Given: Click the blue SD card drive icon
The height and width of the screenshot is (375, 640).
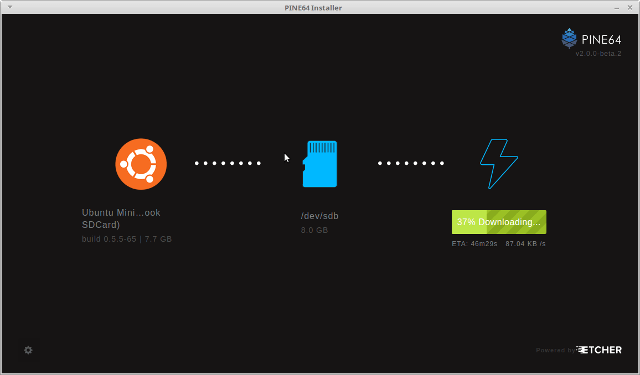Looking at the screenshot, I should [x=320, y=164].
